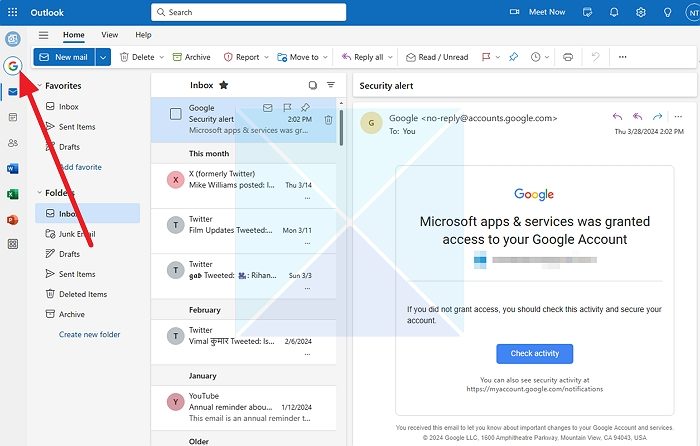Open toolbar more options ellipsis
Viewport: 700px width, 446px height.
[x=622, y=57]
